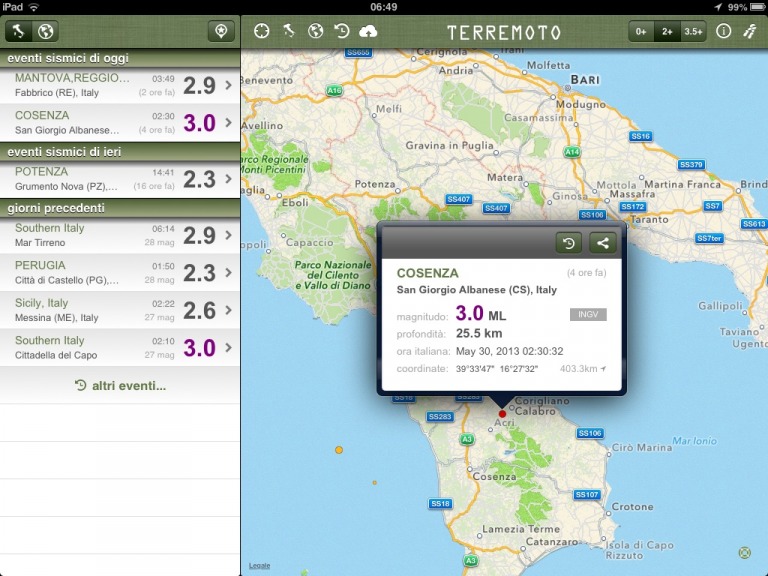Screen dimensions: 768x576
Task: Load more with altri eventi link
Action: [x=120, y=385]
